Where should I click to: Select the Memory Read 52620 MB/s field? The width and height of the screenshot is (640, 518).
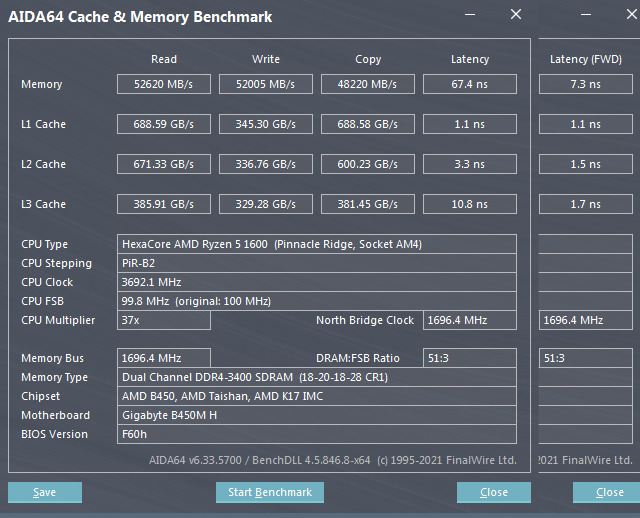pyautogui.click(x=164, y=84)
